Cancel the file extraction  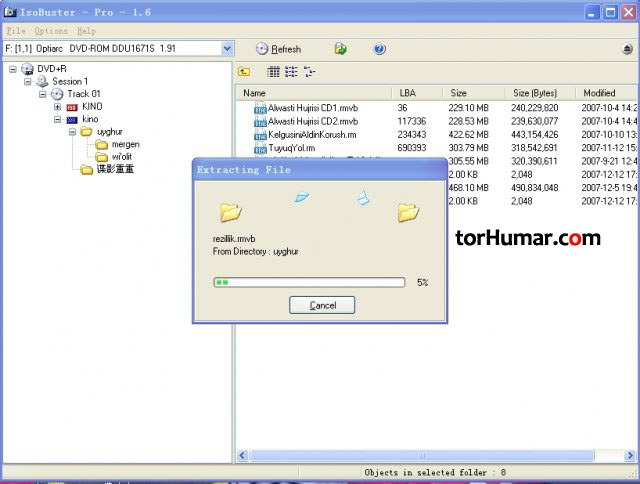pyautogui.click(x=322, y=305)
